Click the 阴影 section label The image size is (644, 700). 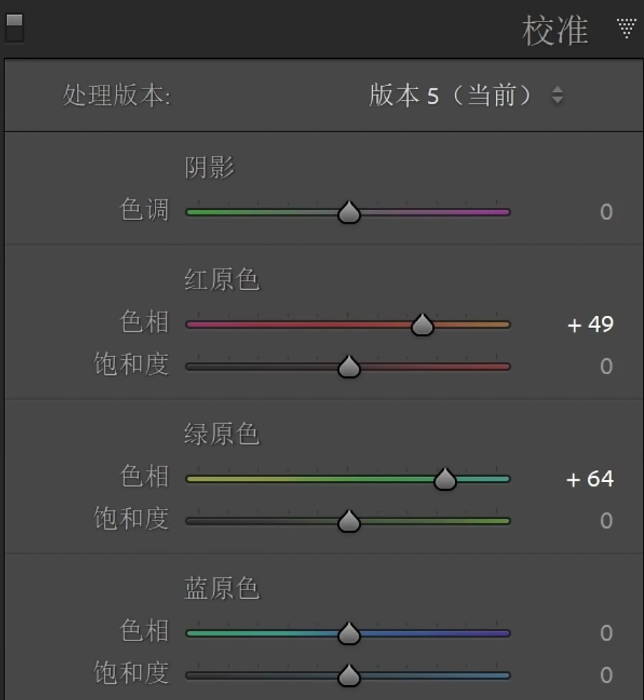(x=209, y=167)
